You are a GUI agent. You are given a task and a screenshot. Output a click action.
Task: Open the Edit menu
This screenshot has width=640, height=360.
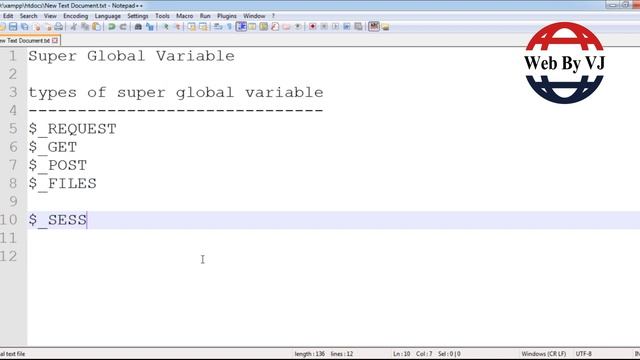tap(8, 16)
